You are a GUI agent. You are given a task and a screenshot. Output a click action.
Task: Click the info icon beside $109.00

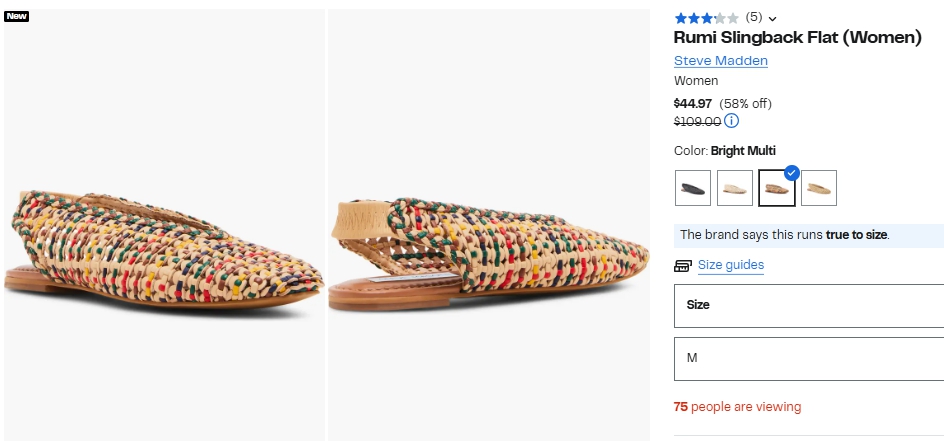[x=731, y=121]
